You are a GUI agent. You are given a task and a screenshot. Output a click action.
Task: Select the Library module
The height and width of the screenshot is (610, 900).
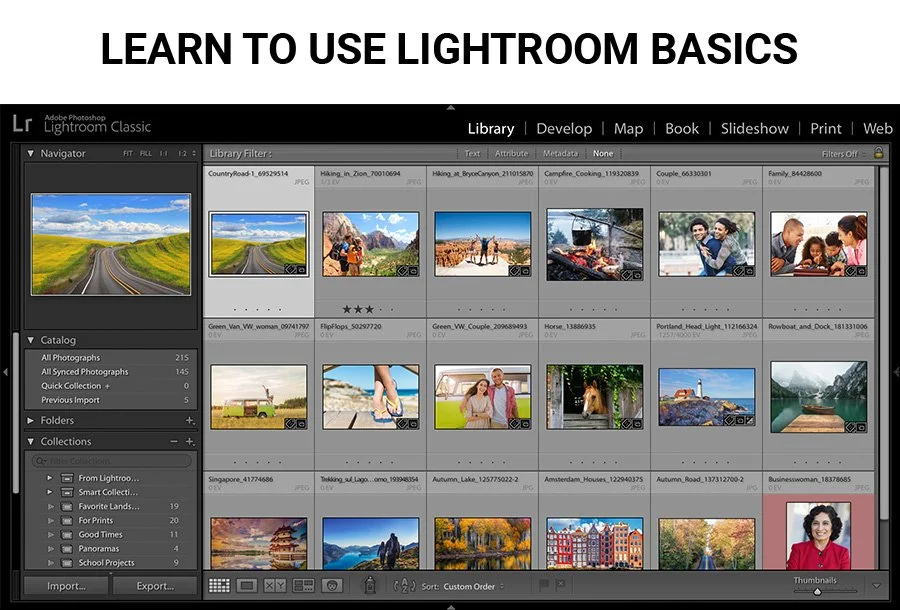click(x=490, y=129)
